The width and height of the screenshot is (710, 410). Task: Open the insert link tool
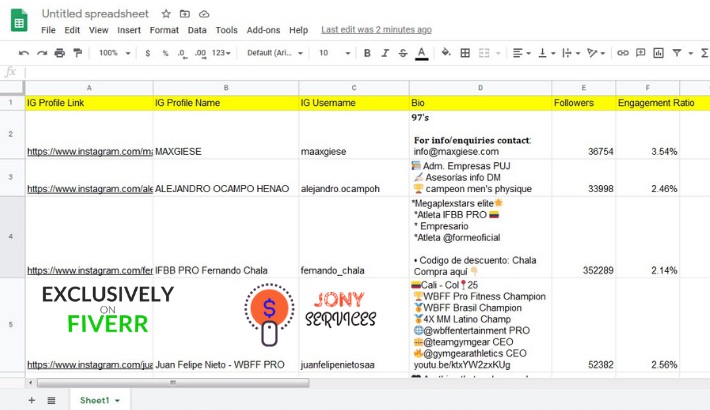click(x=623, y=53)
